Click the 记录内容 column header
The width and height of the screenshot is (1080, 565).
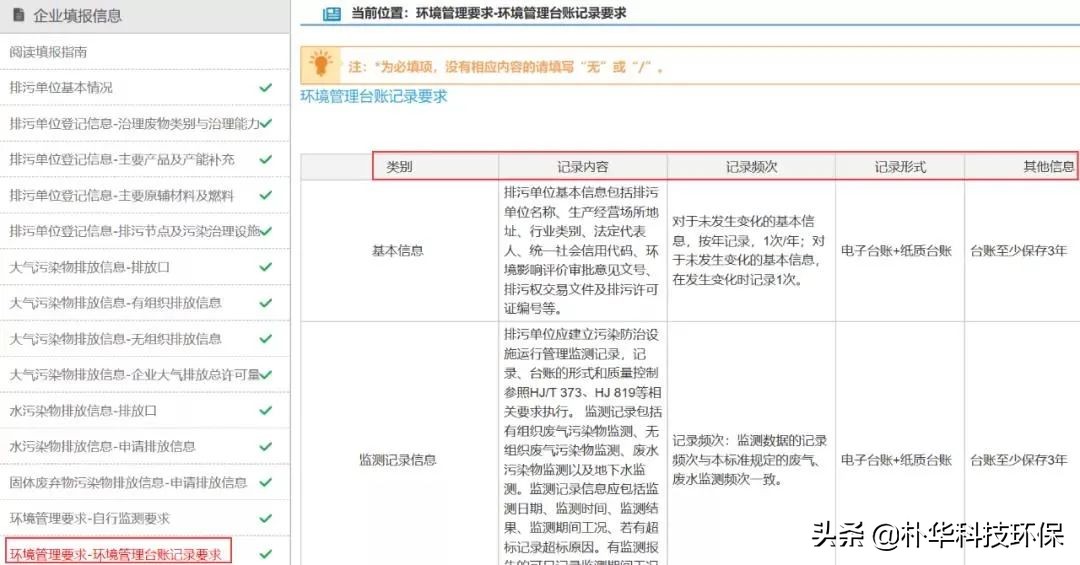click(583, 167)
